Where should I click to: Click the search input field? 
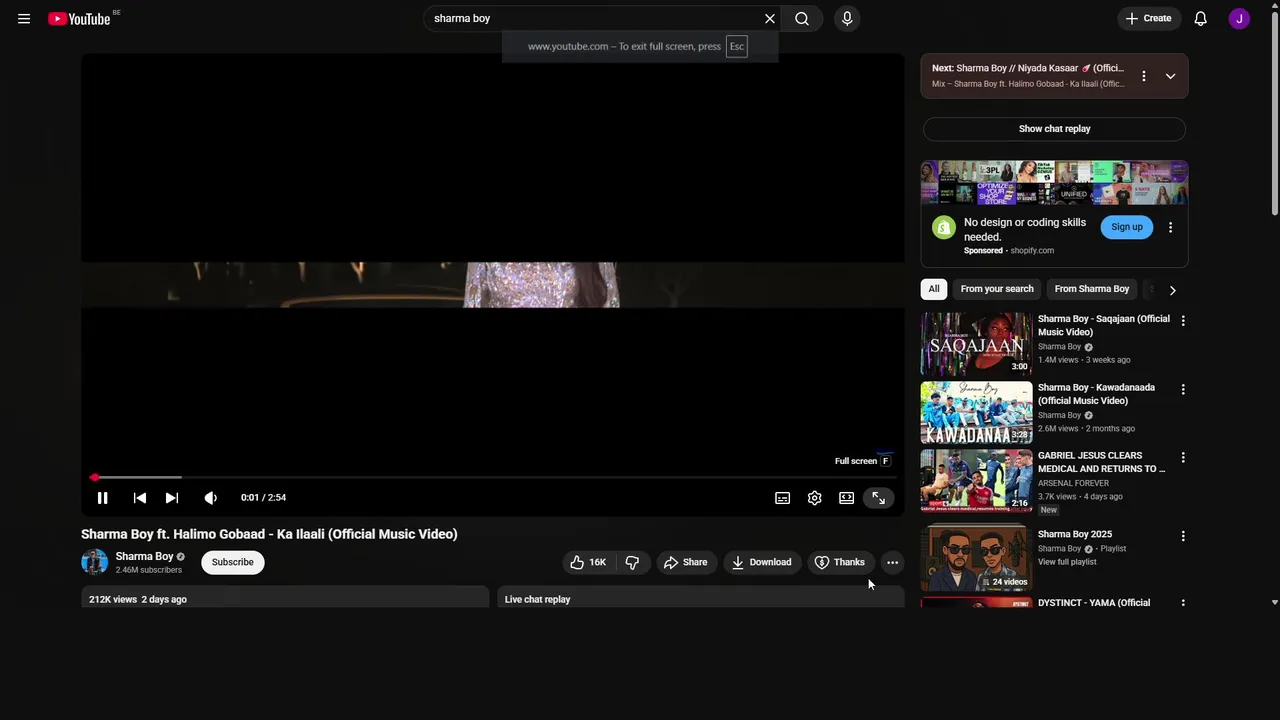tap(595, 19)
